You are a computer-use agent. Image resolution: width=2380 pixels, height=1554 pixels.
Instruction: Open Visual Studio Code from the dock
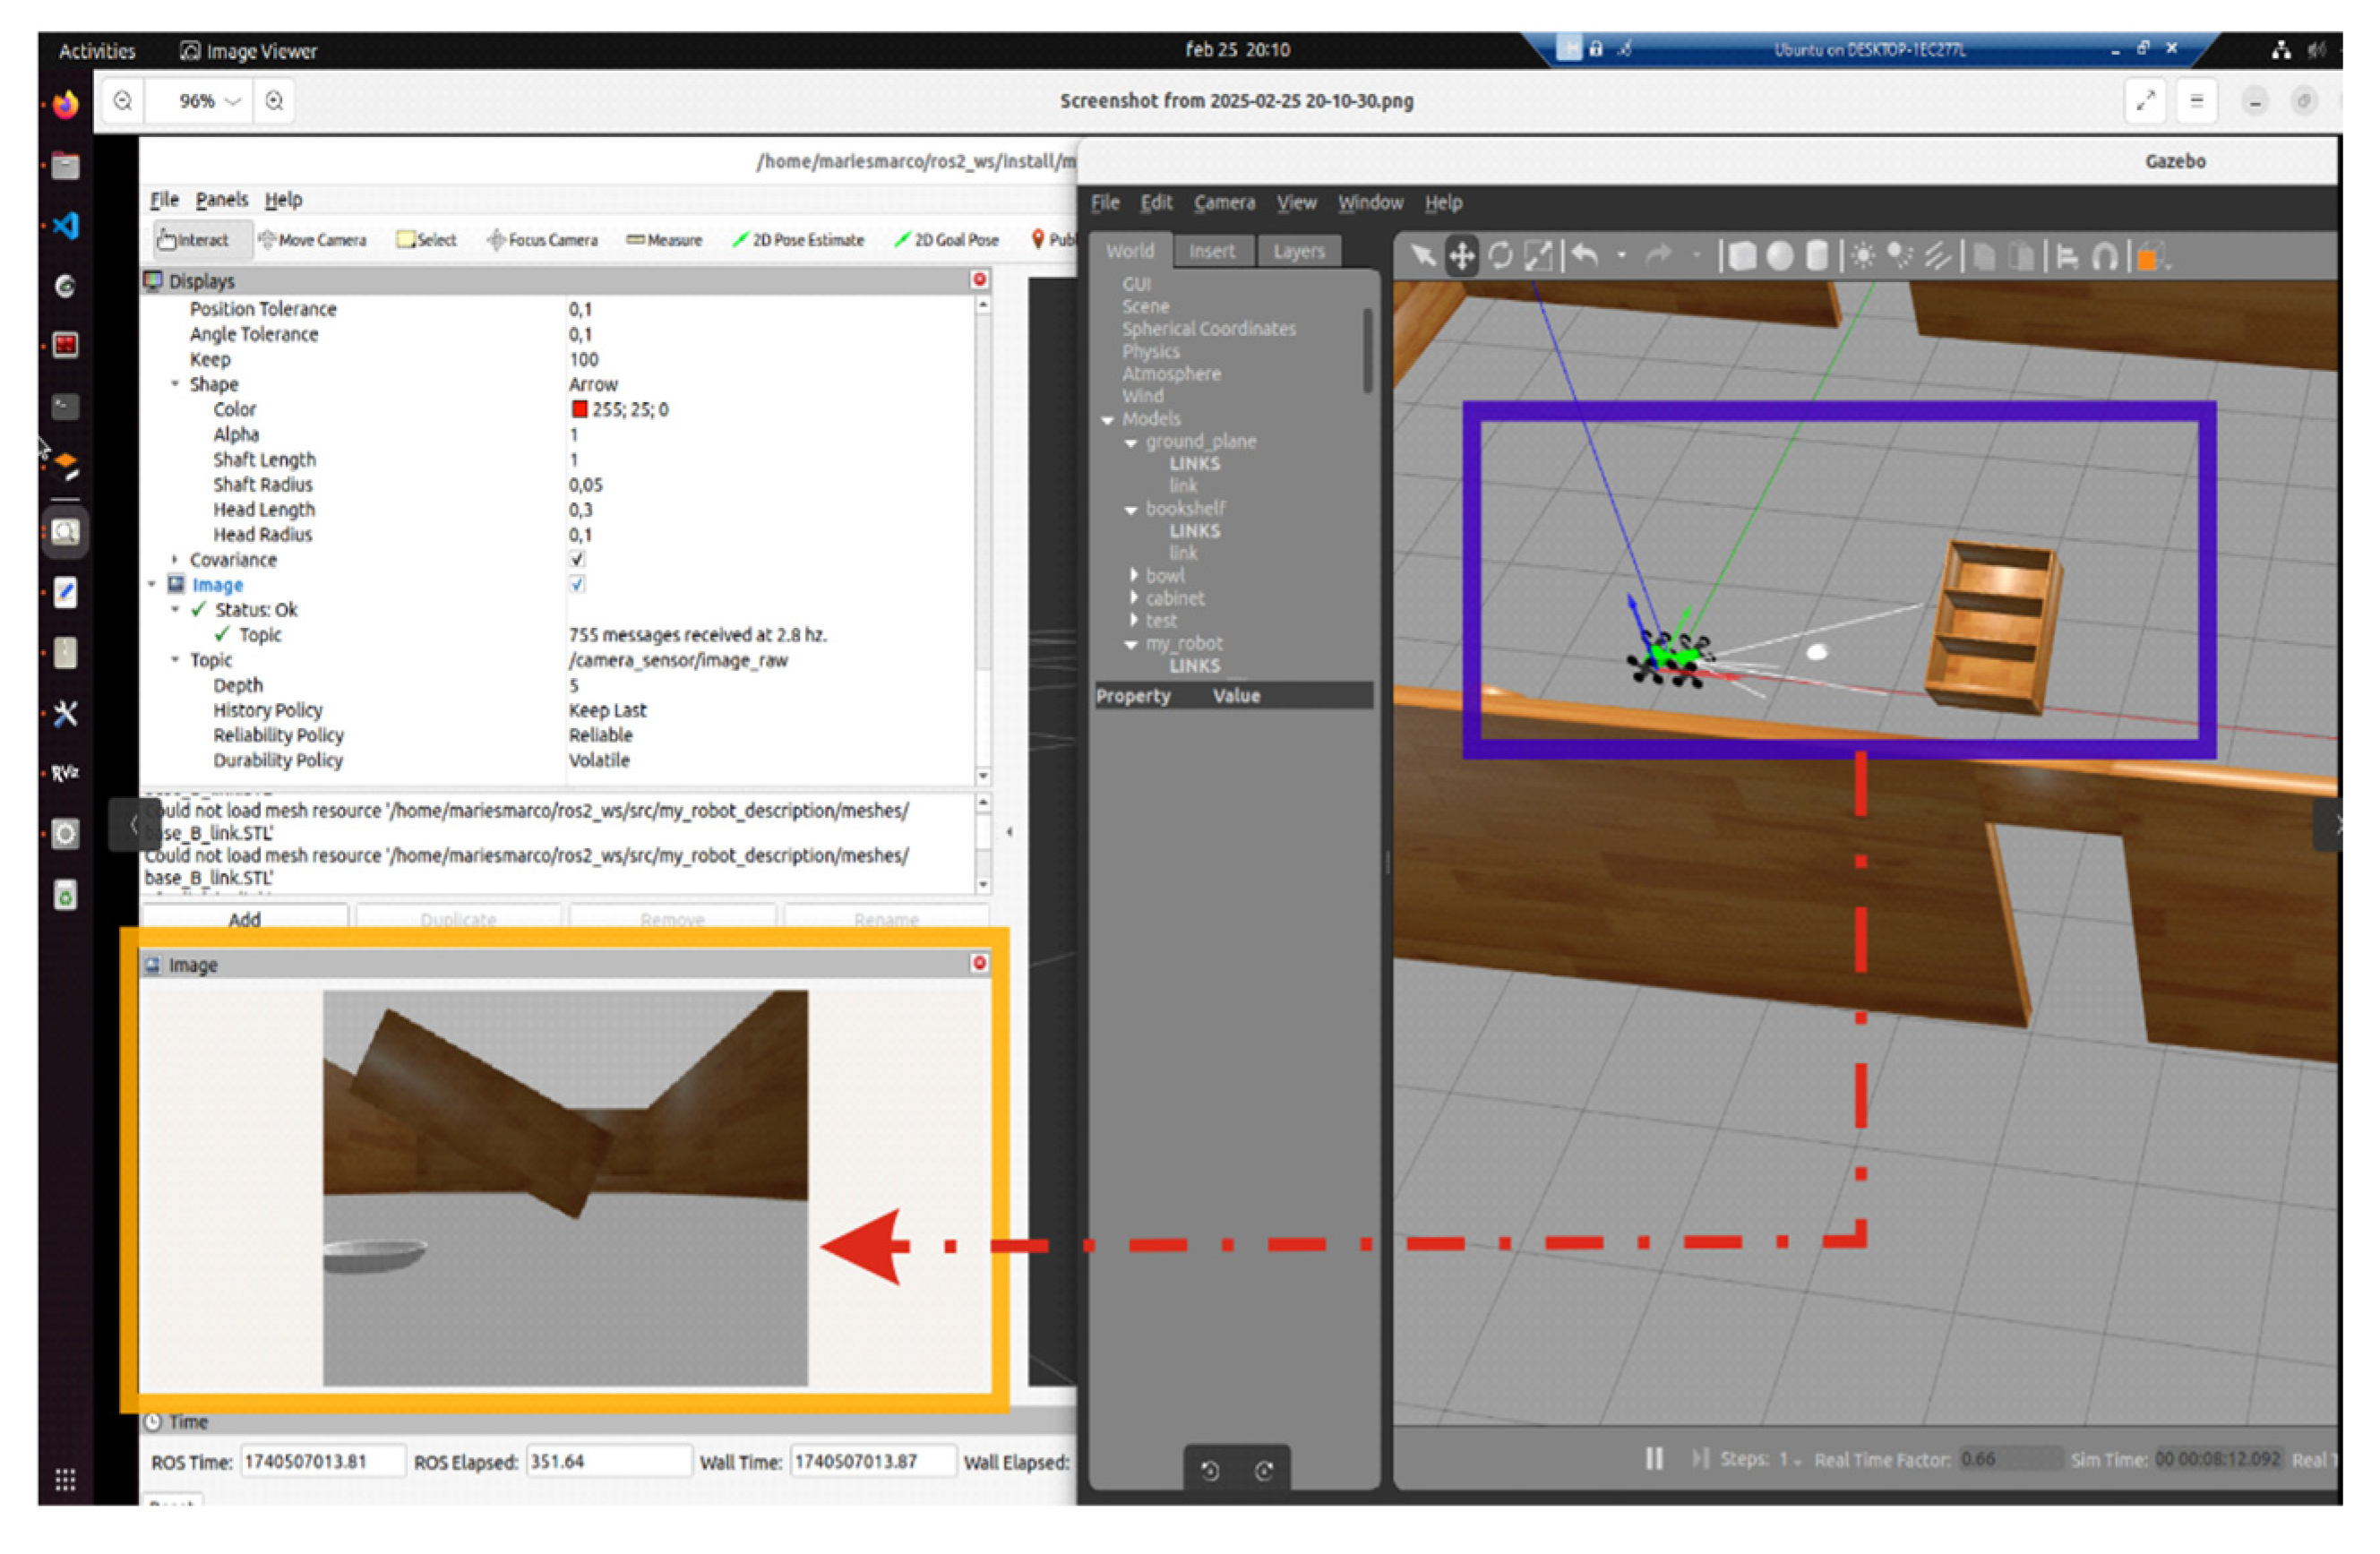pos(66,226)
